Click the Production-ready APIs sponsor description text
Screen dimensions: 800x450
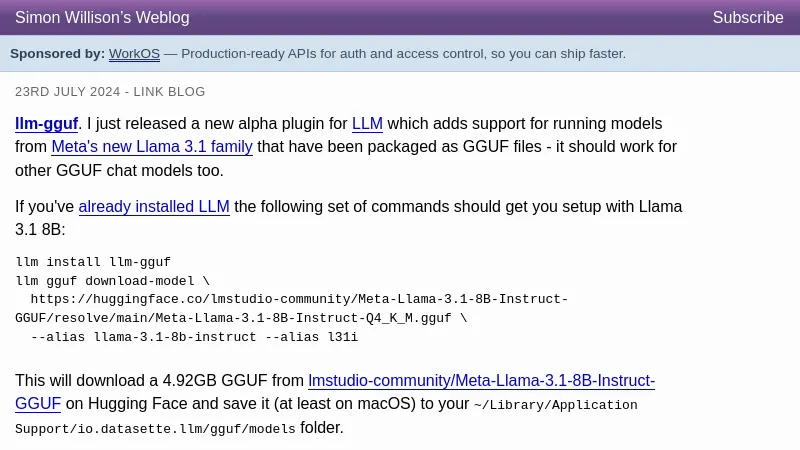[403, 54]
